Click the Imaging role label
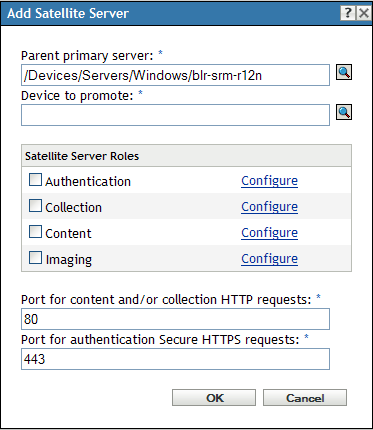Viewport: 373px width, 430px height. click(x=69, y=260)
